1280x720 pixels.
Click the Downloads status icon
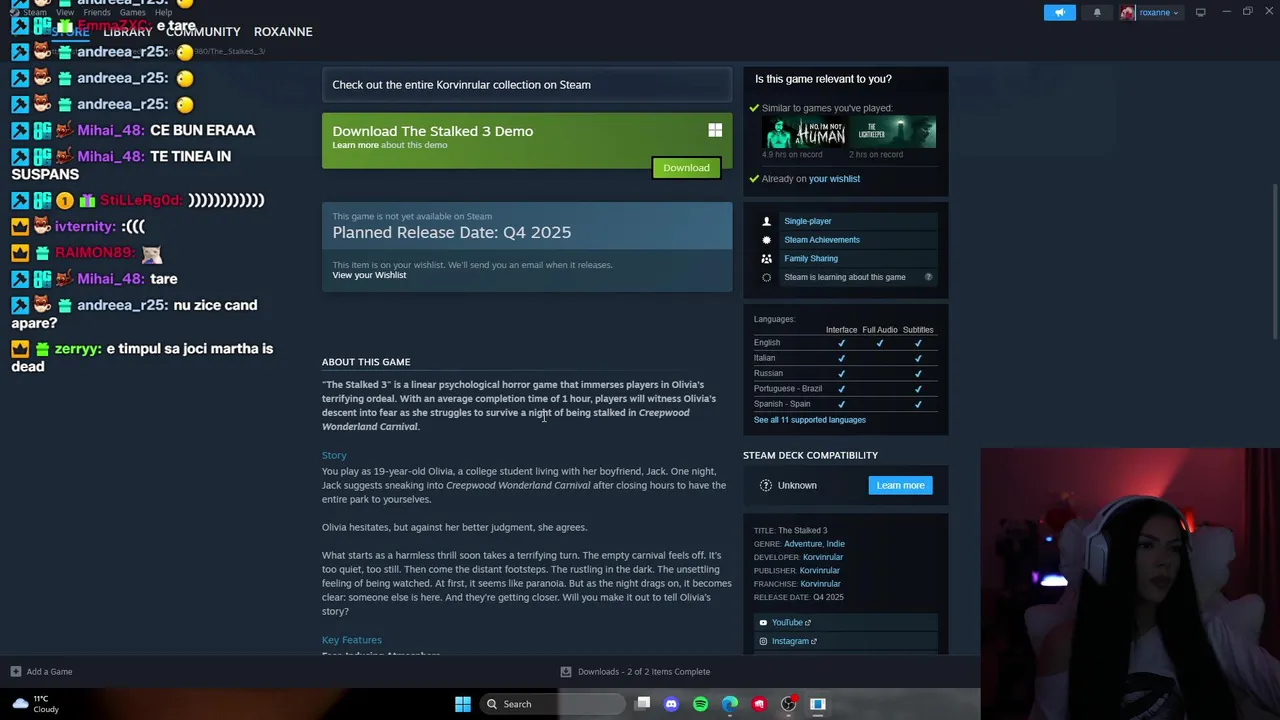(x=566, y=672)
